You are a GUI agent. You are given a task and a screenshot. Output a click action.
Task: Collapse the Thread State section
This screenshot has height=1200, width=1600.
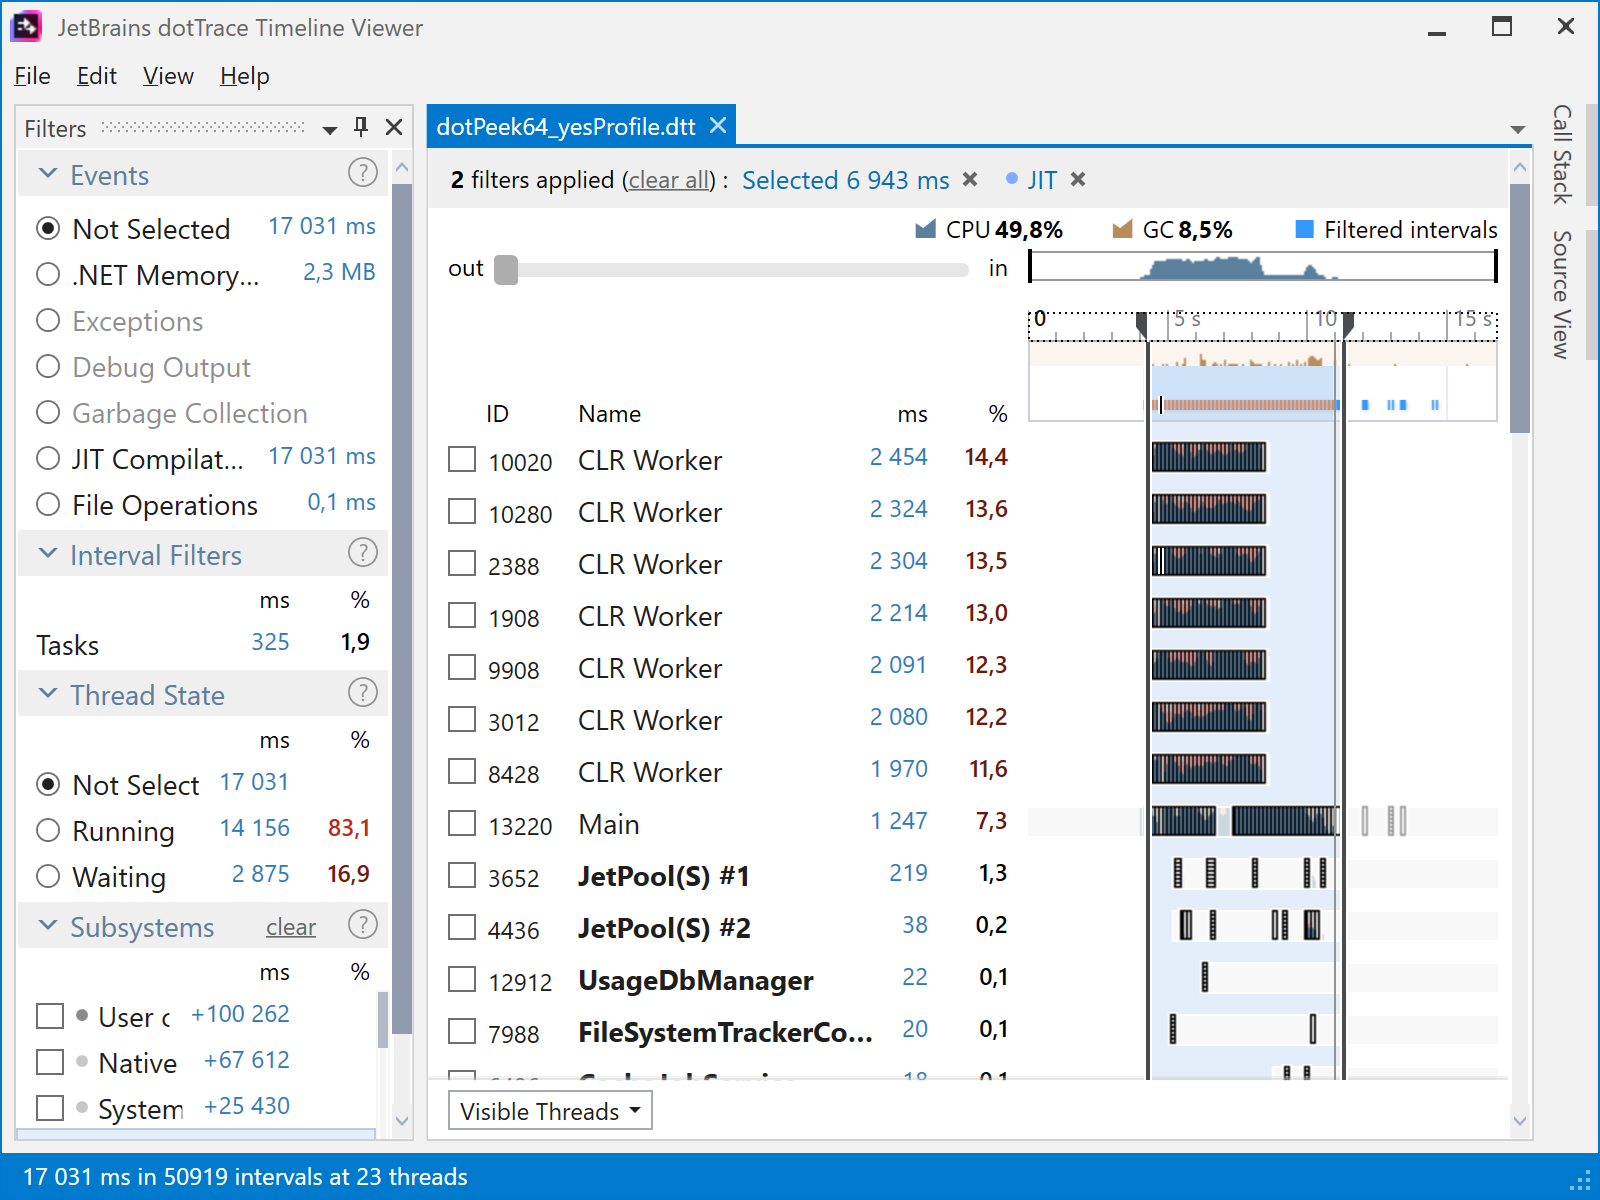point(47,693)
